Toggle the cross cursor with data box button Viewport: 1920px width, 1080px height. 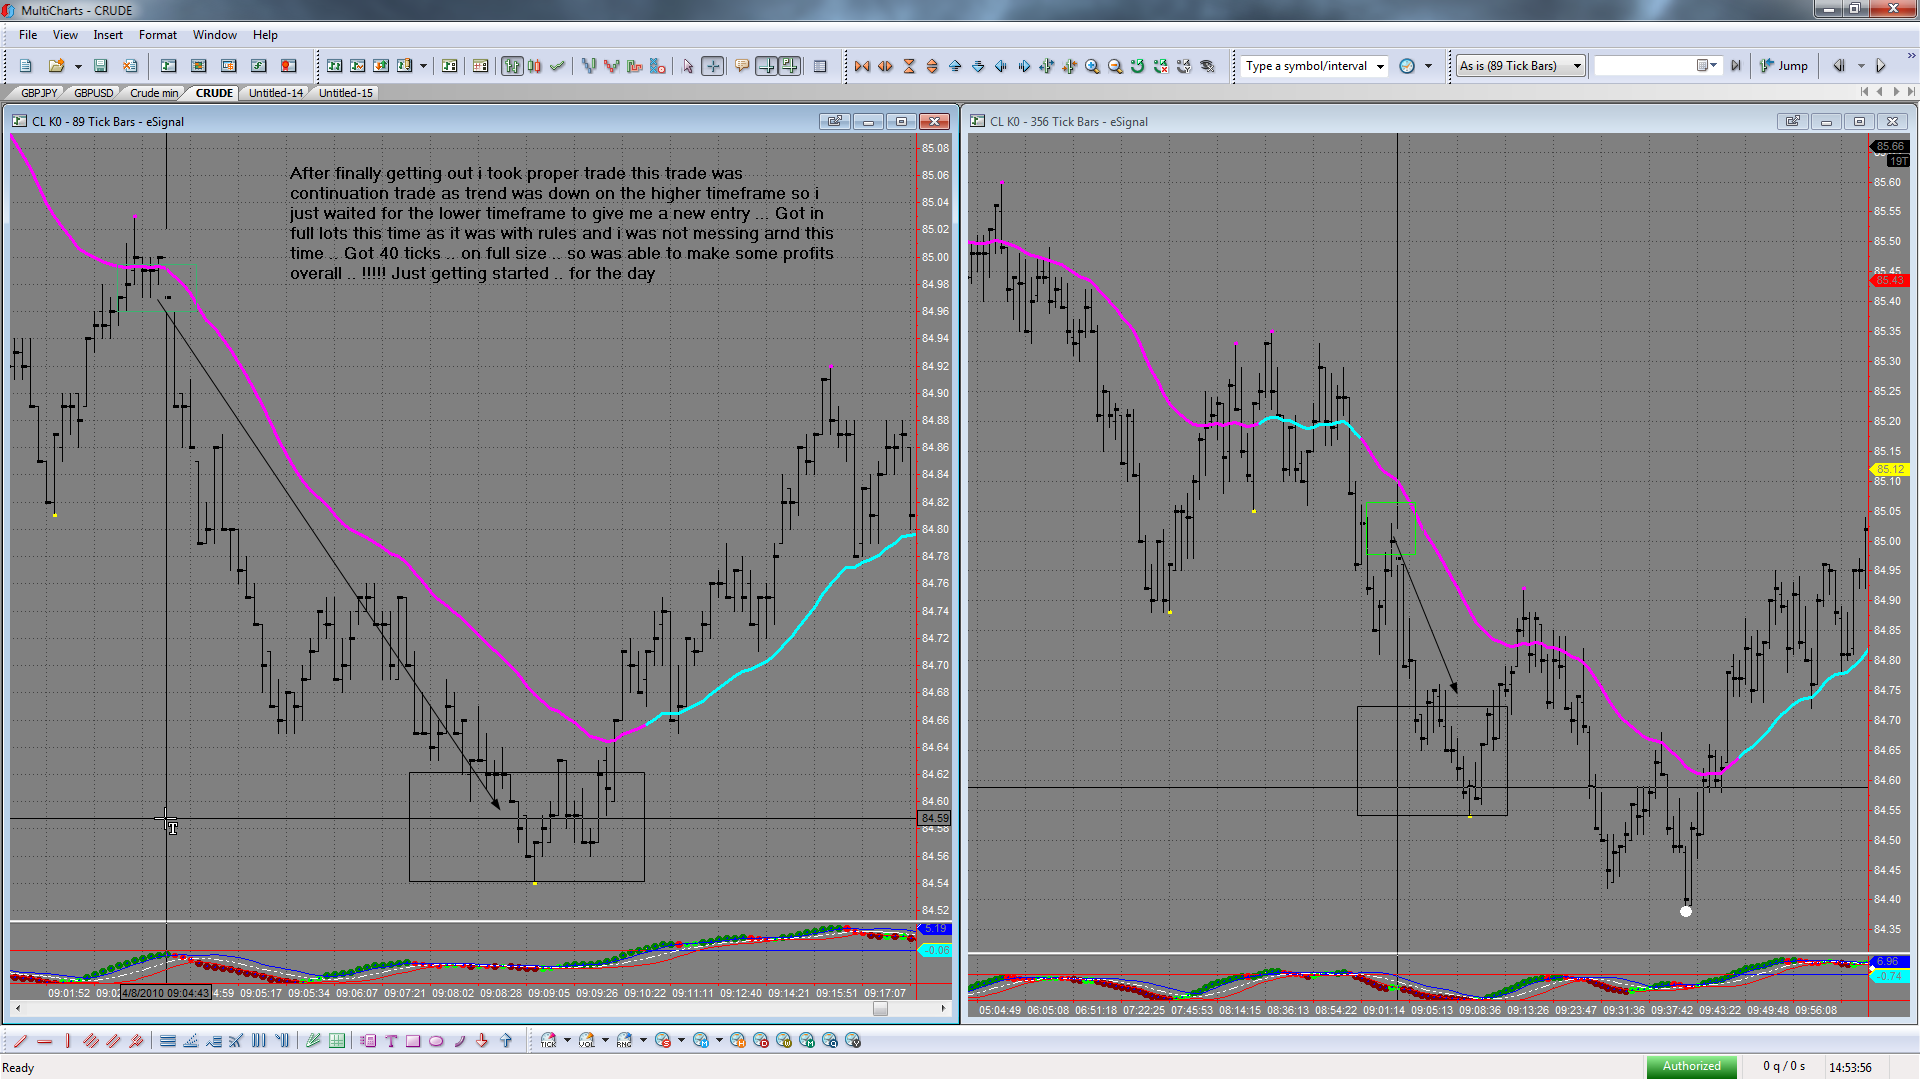pos(790,66)
